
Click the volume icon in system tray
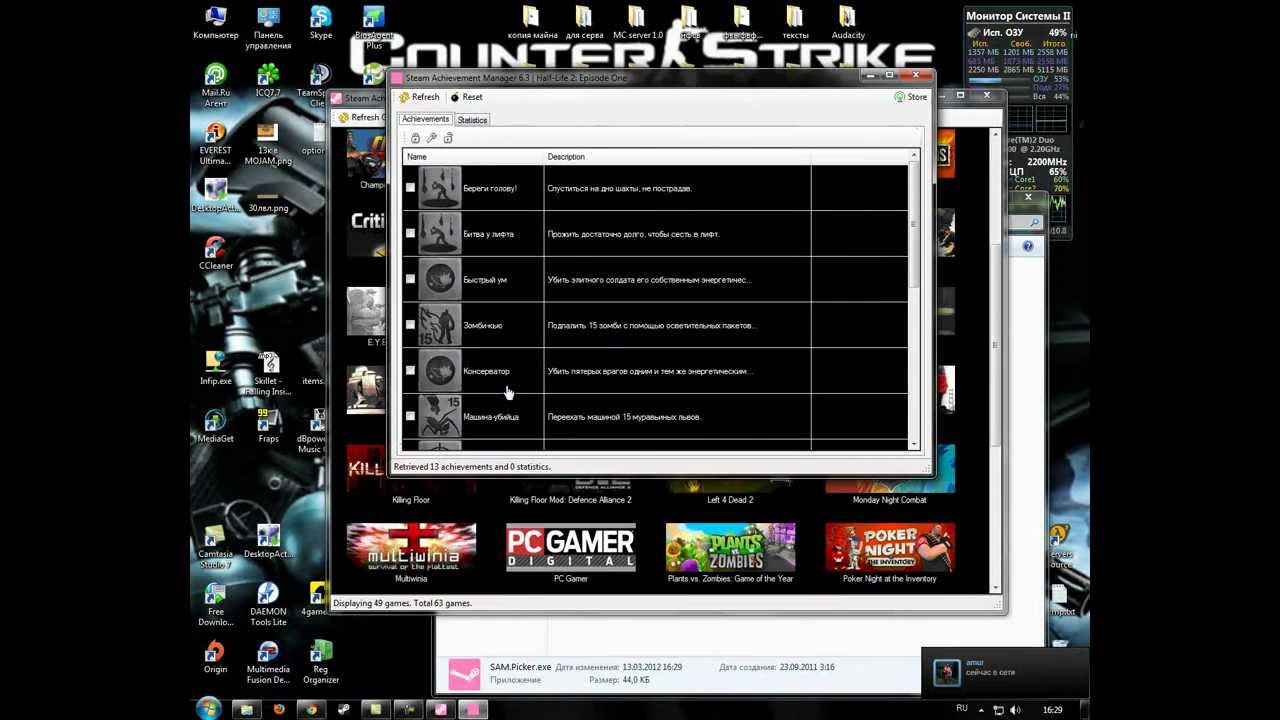click(1016, 709)
